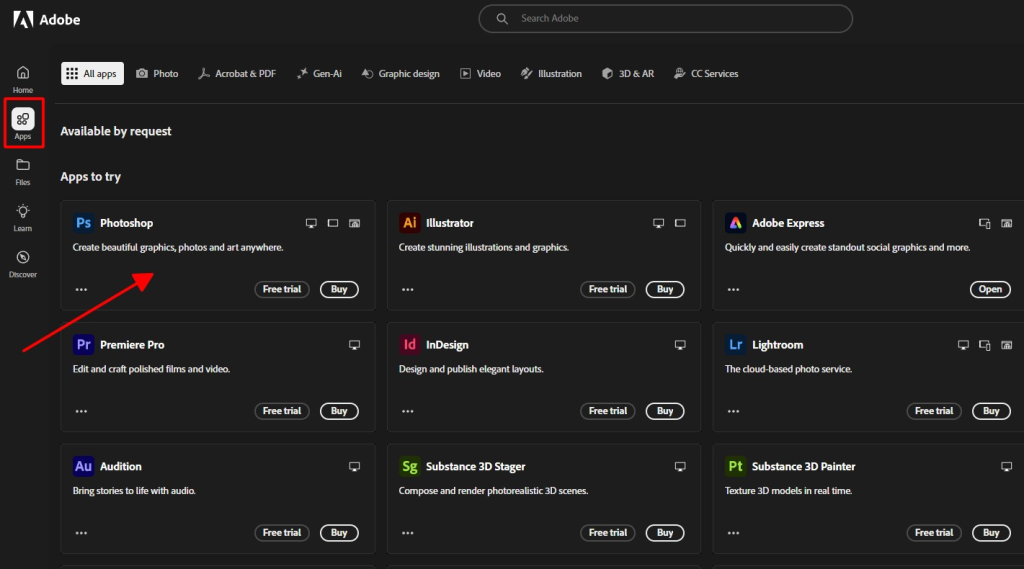Start the Premiere Pro free trial
Screen dimensions: 1024x569
coord(281,411)
